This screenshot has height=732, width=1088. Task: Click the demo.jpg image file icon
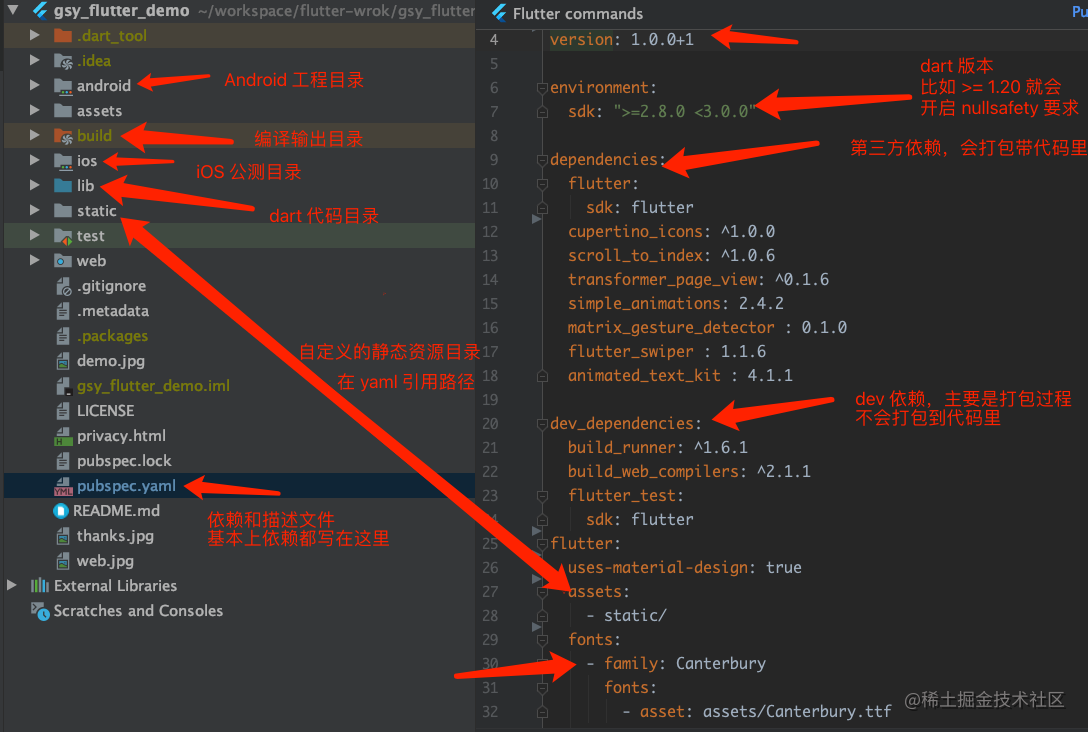[x=63, y=361]
